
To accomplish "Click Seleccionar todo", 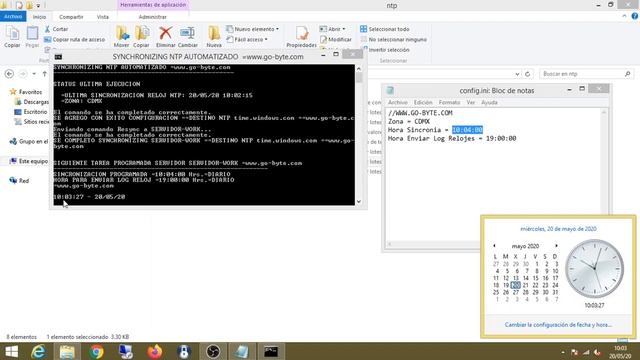I will pyautogui.click(x=384, y=29).
